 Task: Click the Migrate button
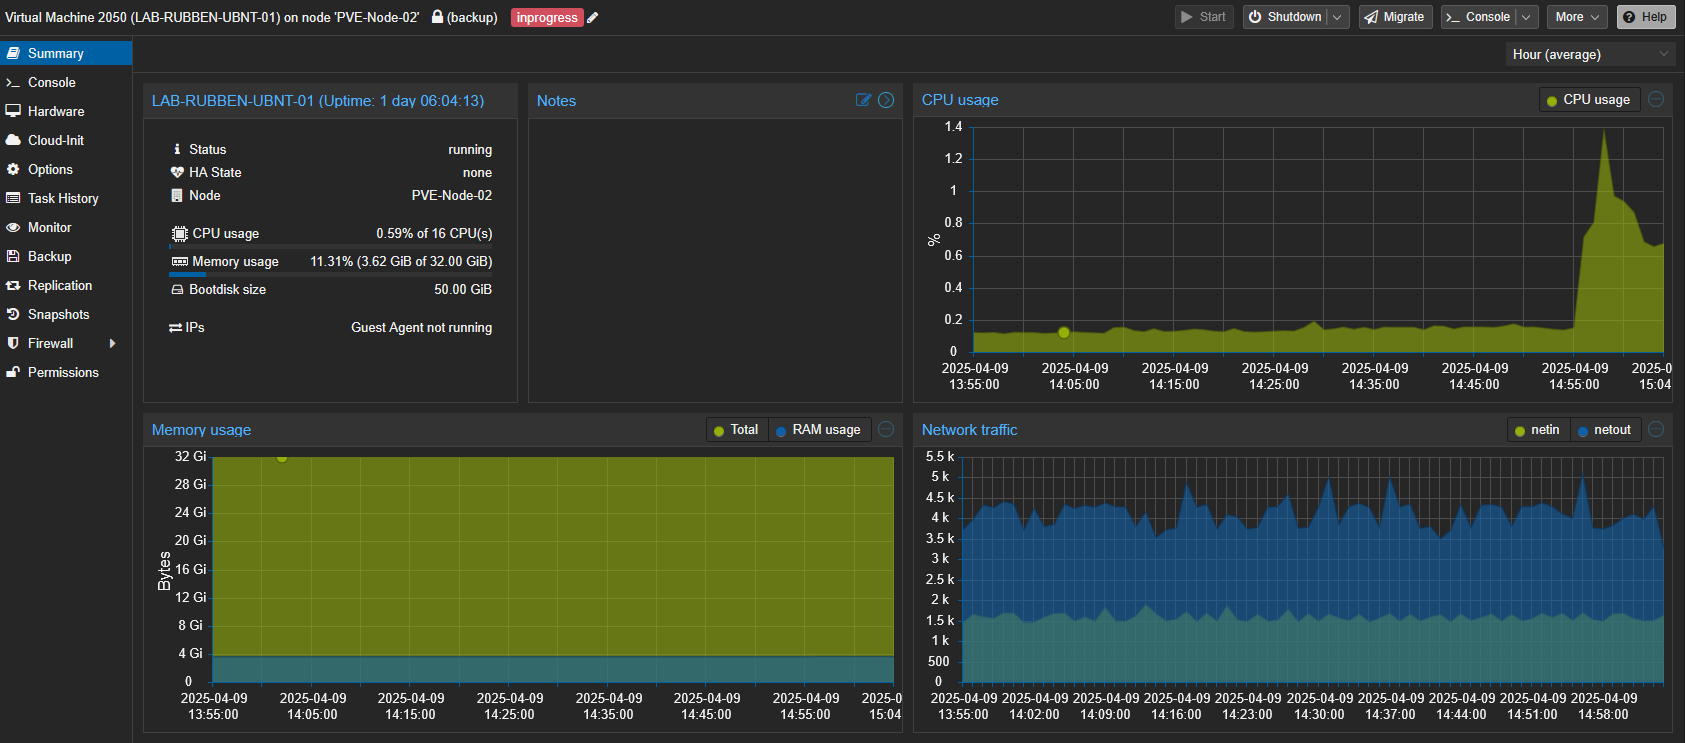pyautogui.click(x=1394, y=17)
